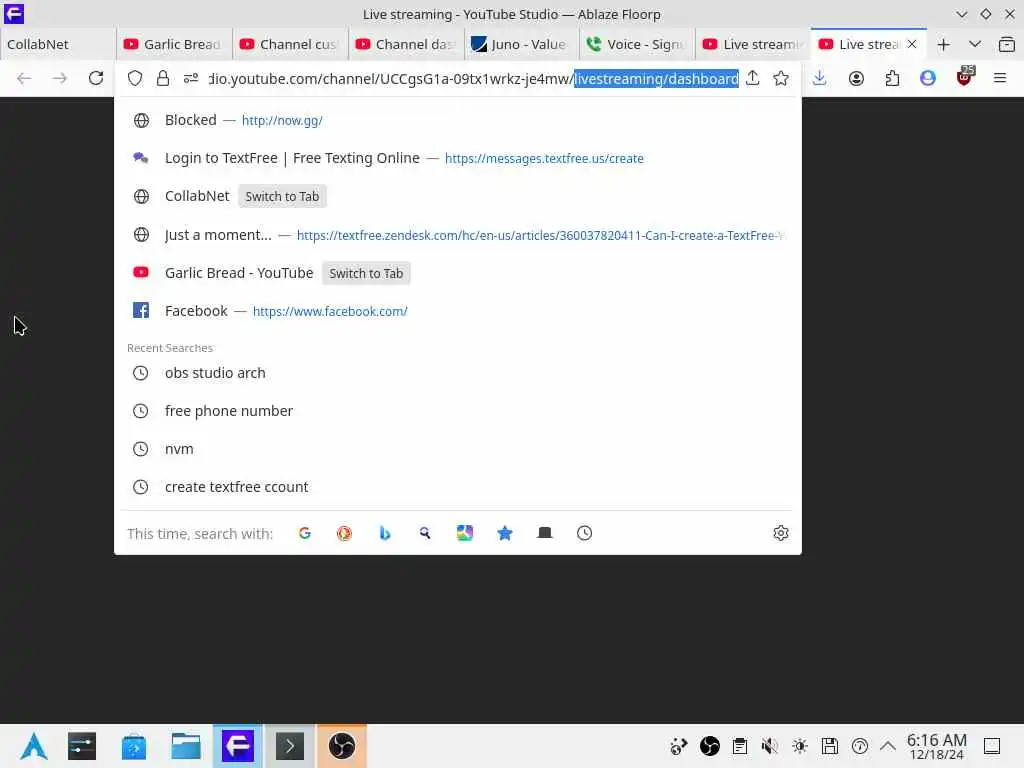Open the file manager from taskbar

(x=185, y=746)
